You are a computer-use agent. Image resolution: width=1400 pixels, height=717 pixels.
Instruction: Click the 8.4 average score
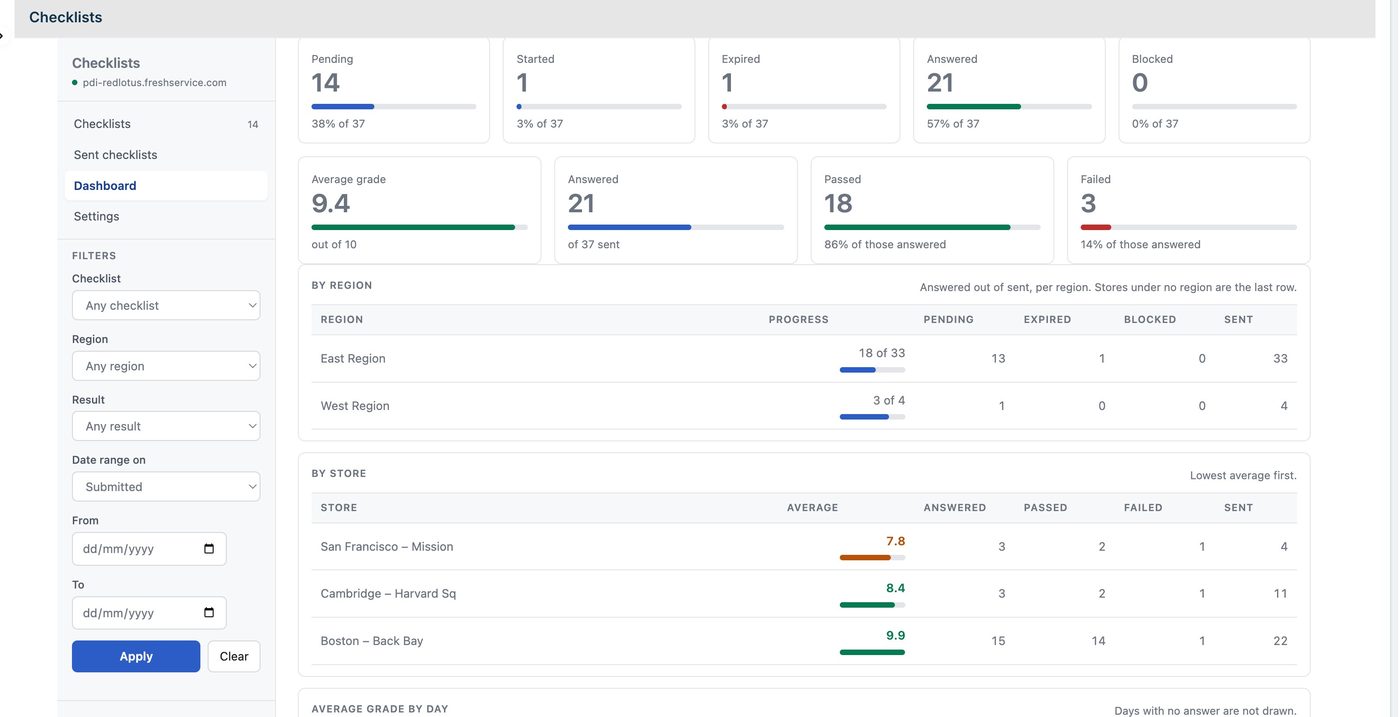[x=895, y=588]
